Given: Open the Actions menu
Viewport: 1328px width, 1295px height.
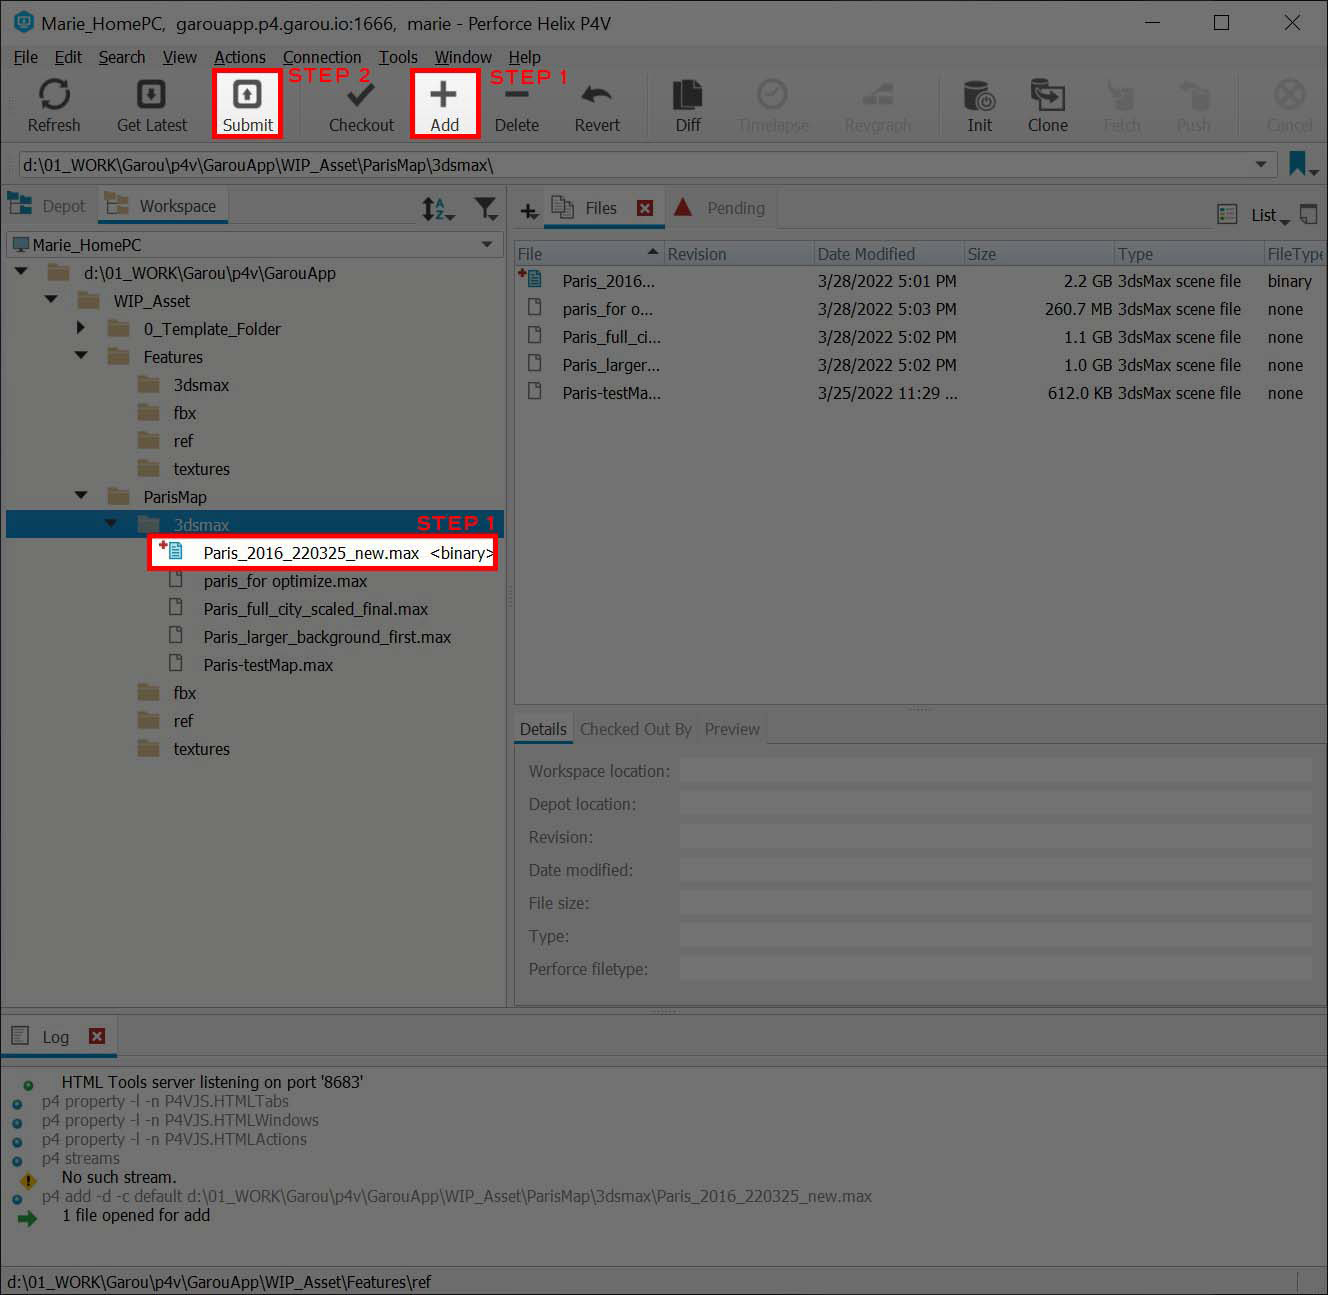Looking at the screenshot, I should (240, 57).
